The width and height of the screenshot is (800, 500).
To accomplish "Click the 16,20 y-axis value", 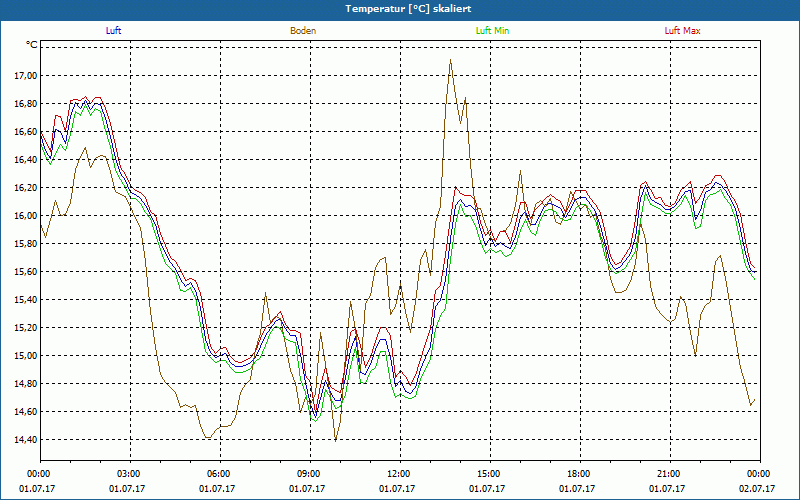I will coord(27,188).
